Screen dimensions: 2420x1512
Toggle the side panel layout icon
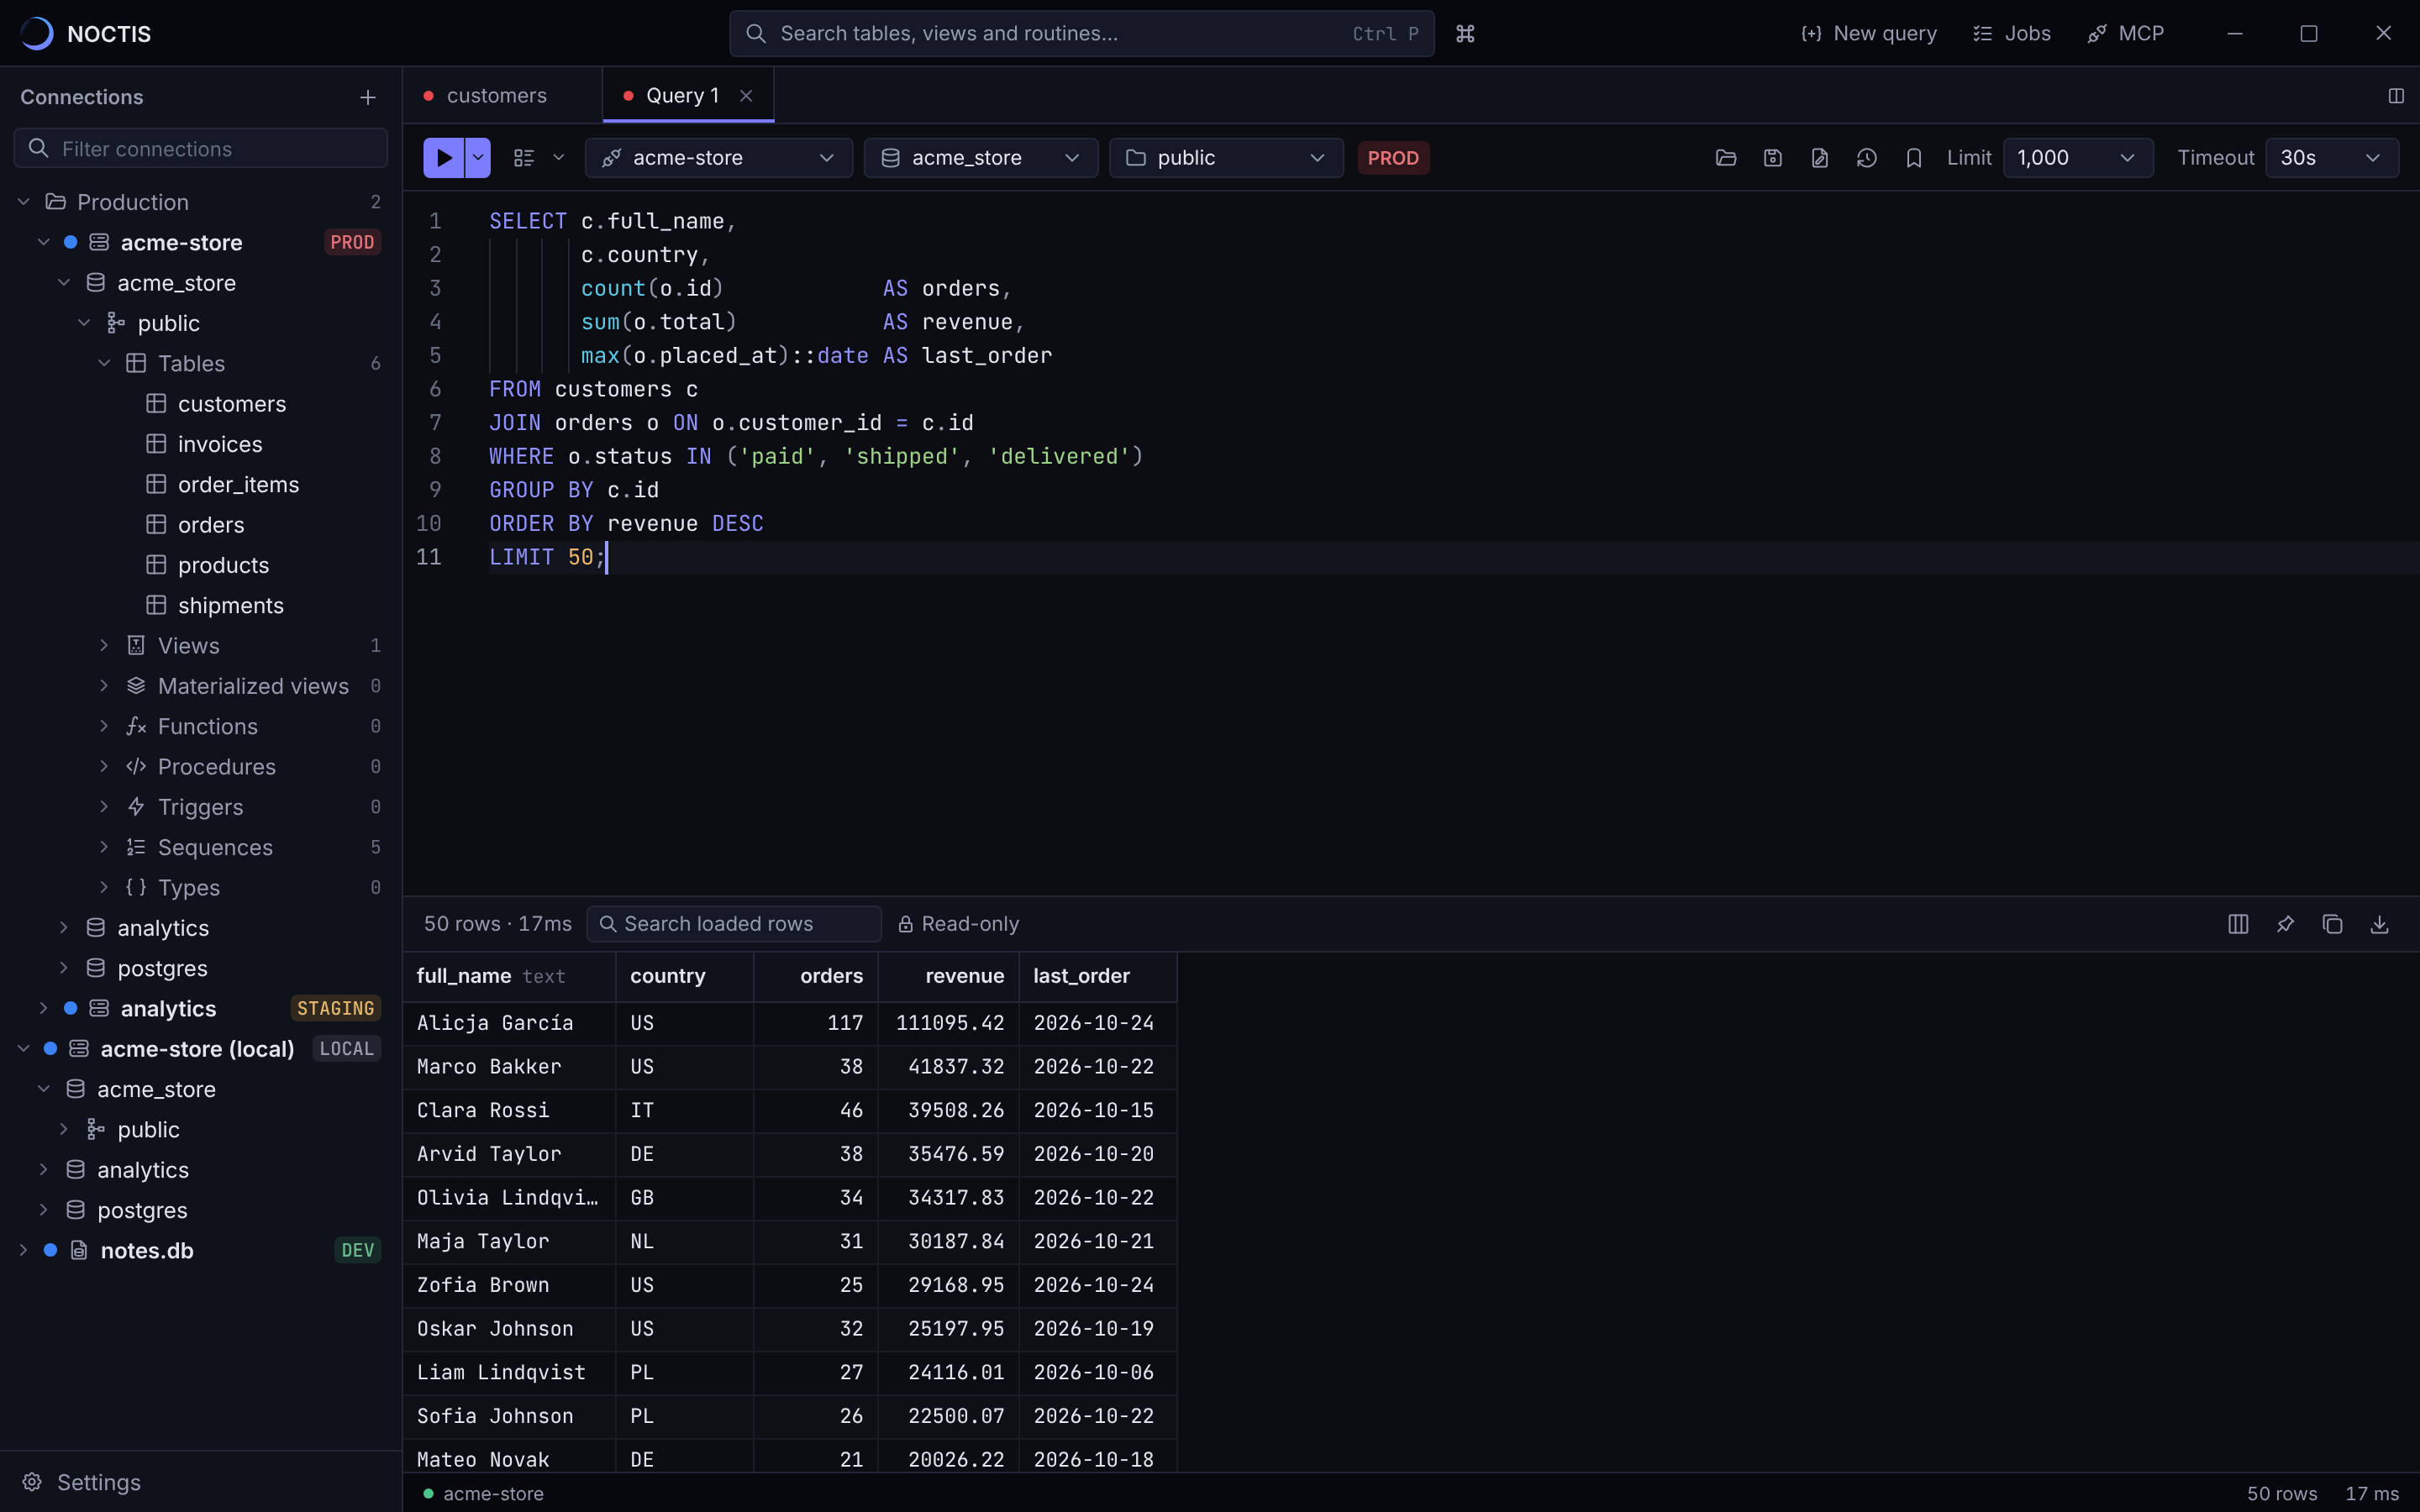point(2396,96)
